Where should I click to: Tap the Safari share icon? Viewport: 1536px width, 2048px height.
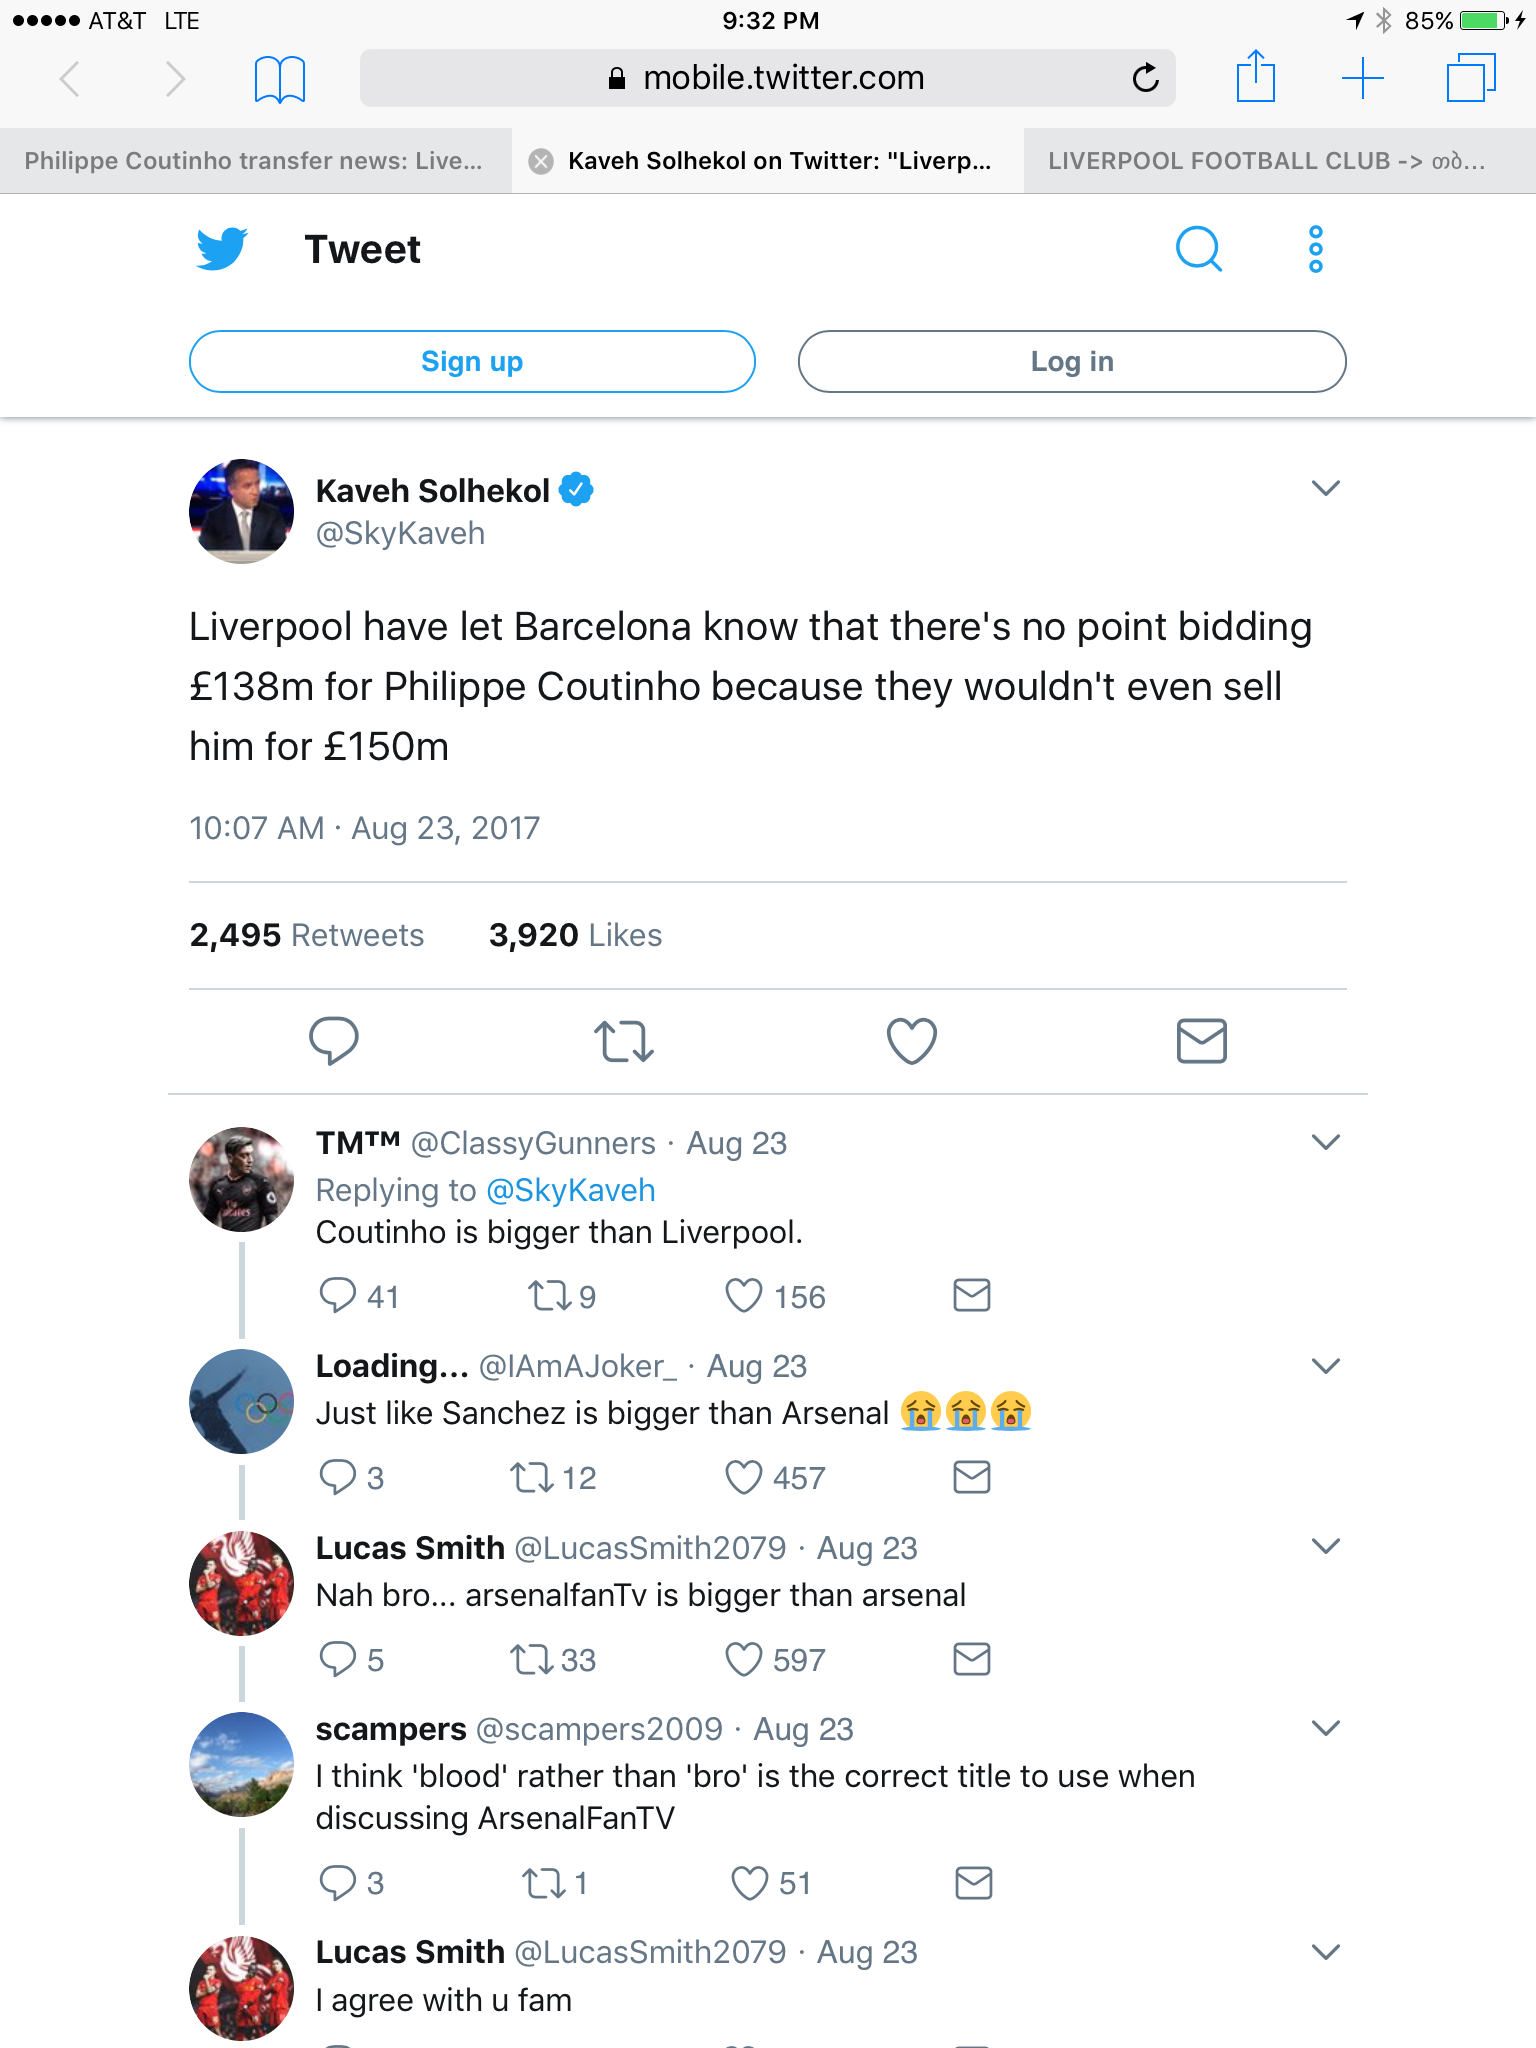1255,77
